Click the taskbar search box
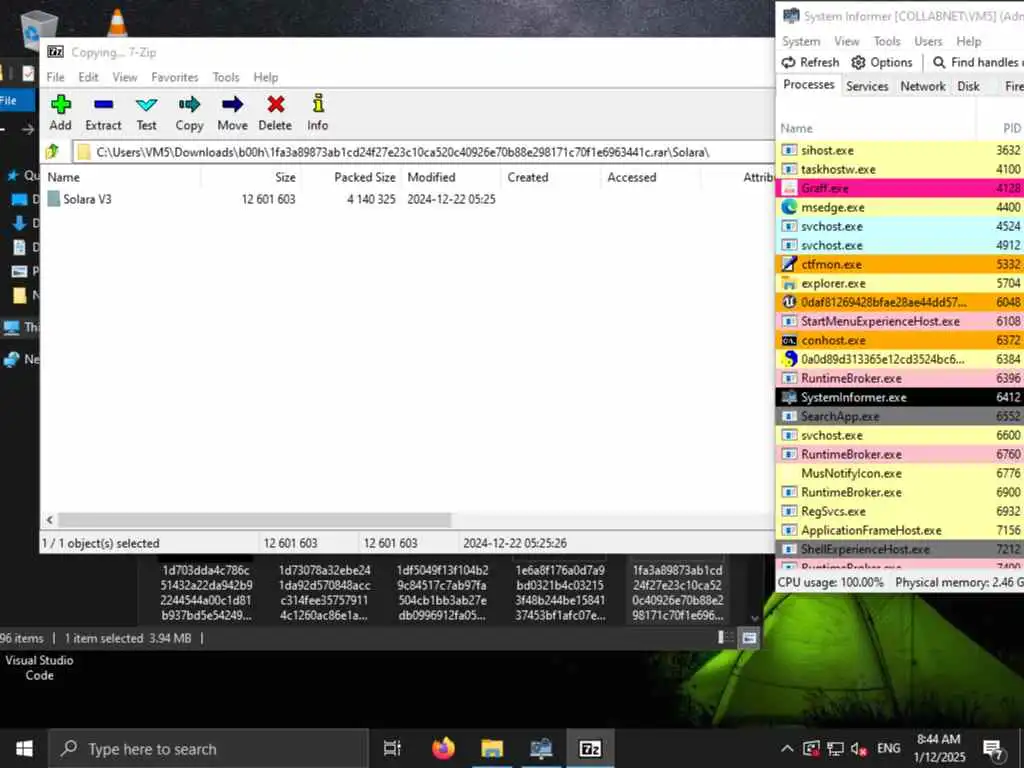The width and height of the screenshot is (1024, 768). click(209, 748)
